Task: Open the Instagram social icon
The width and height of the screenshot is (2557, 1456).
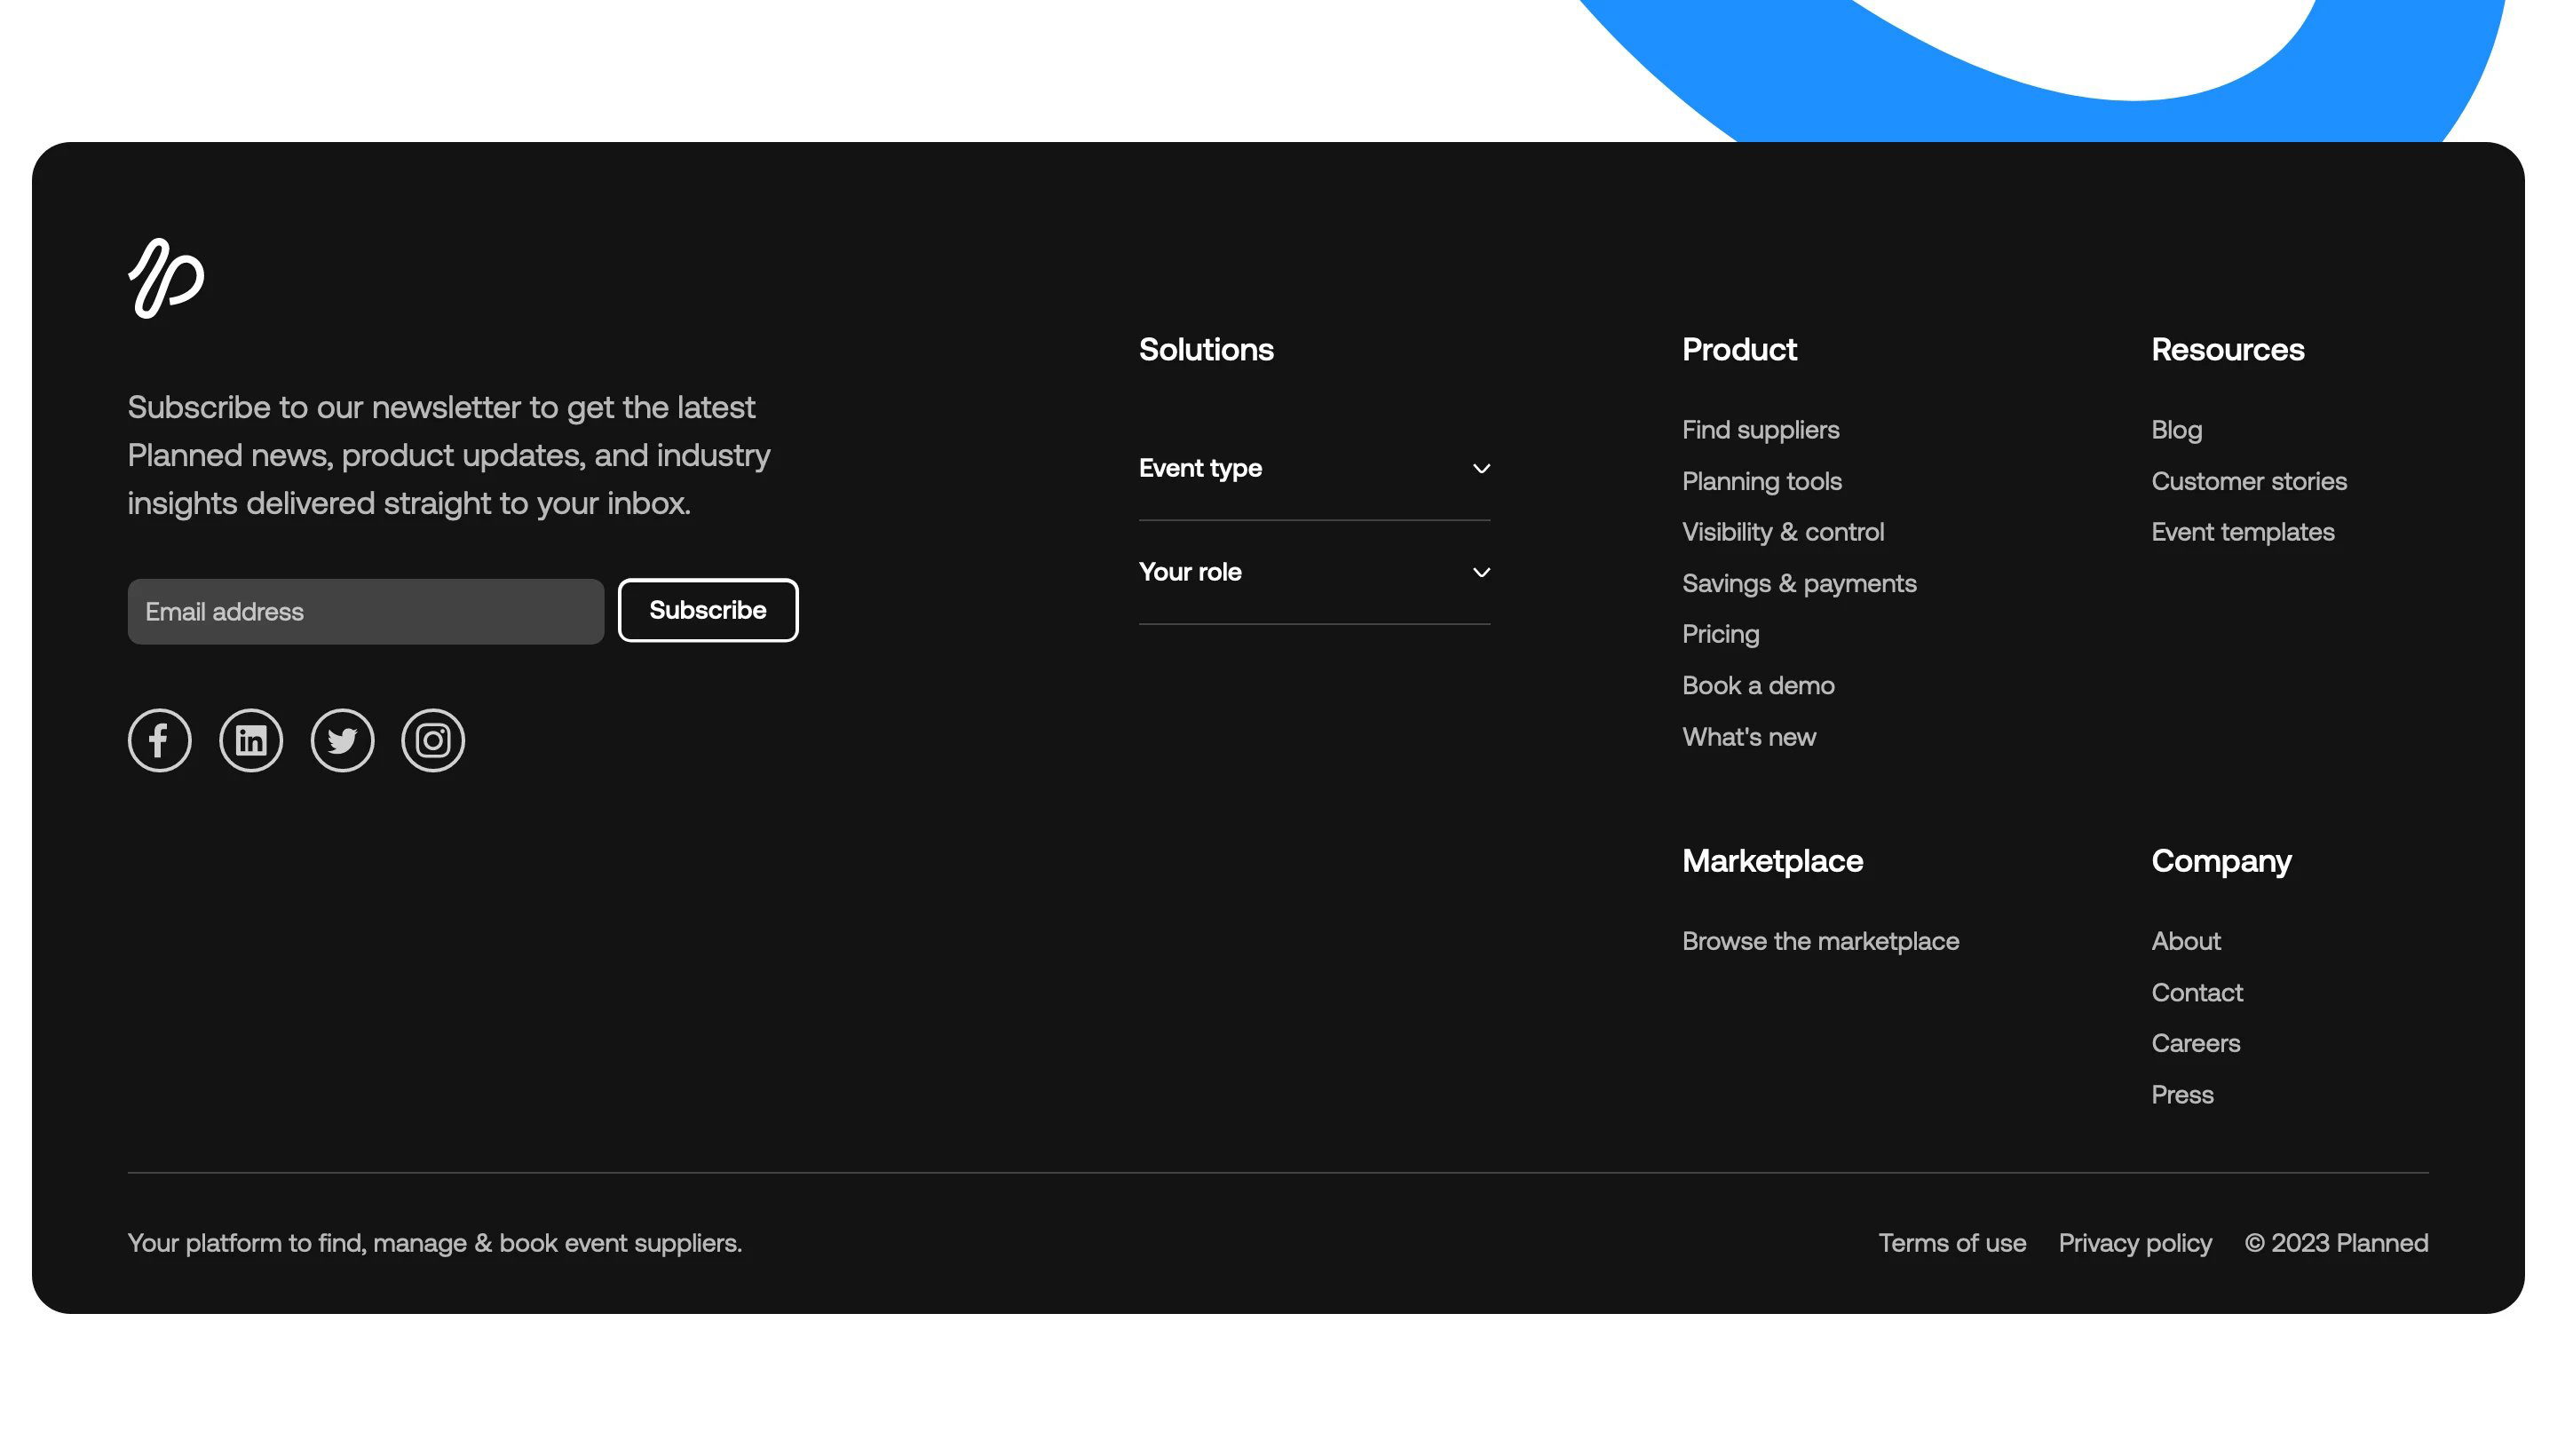Action: click(x=433, y=740)
